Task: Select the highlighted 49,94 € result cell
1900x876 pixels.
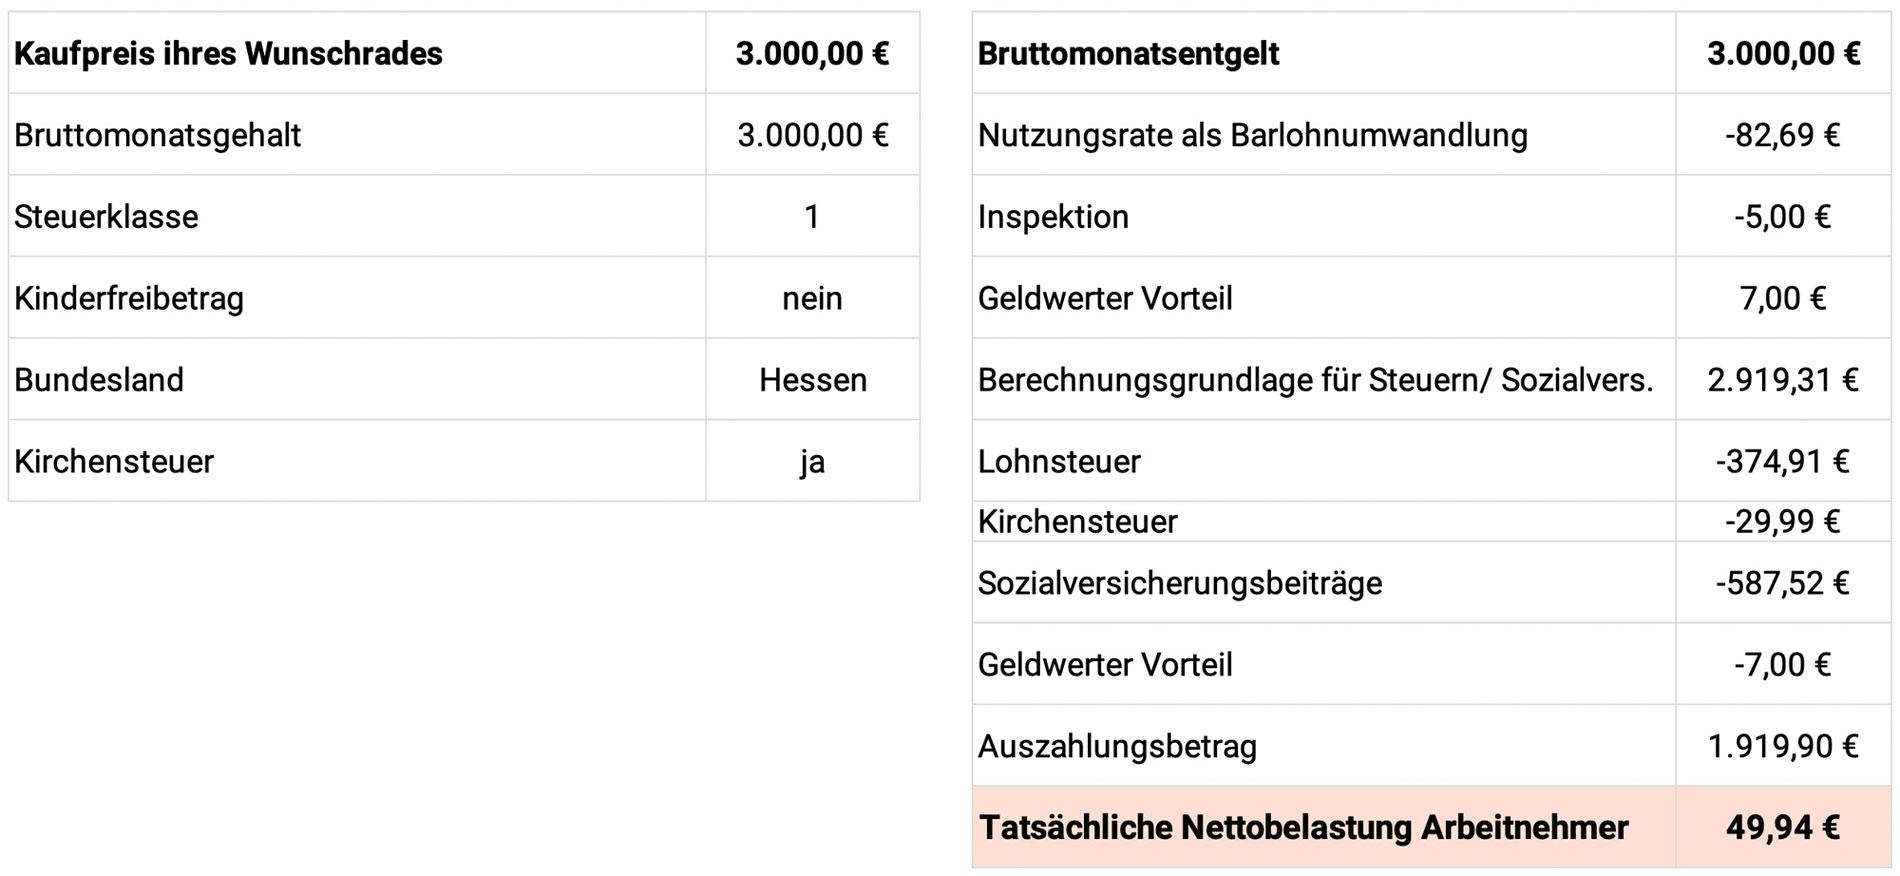Action: click(x=1783, y=827)
